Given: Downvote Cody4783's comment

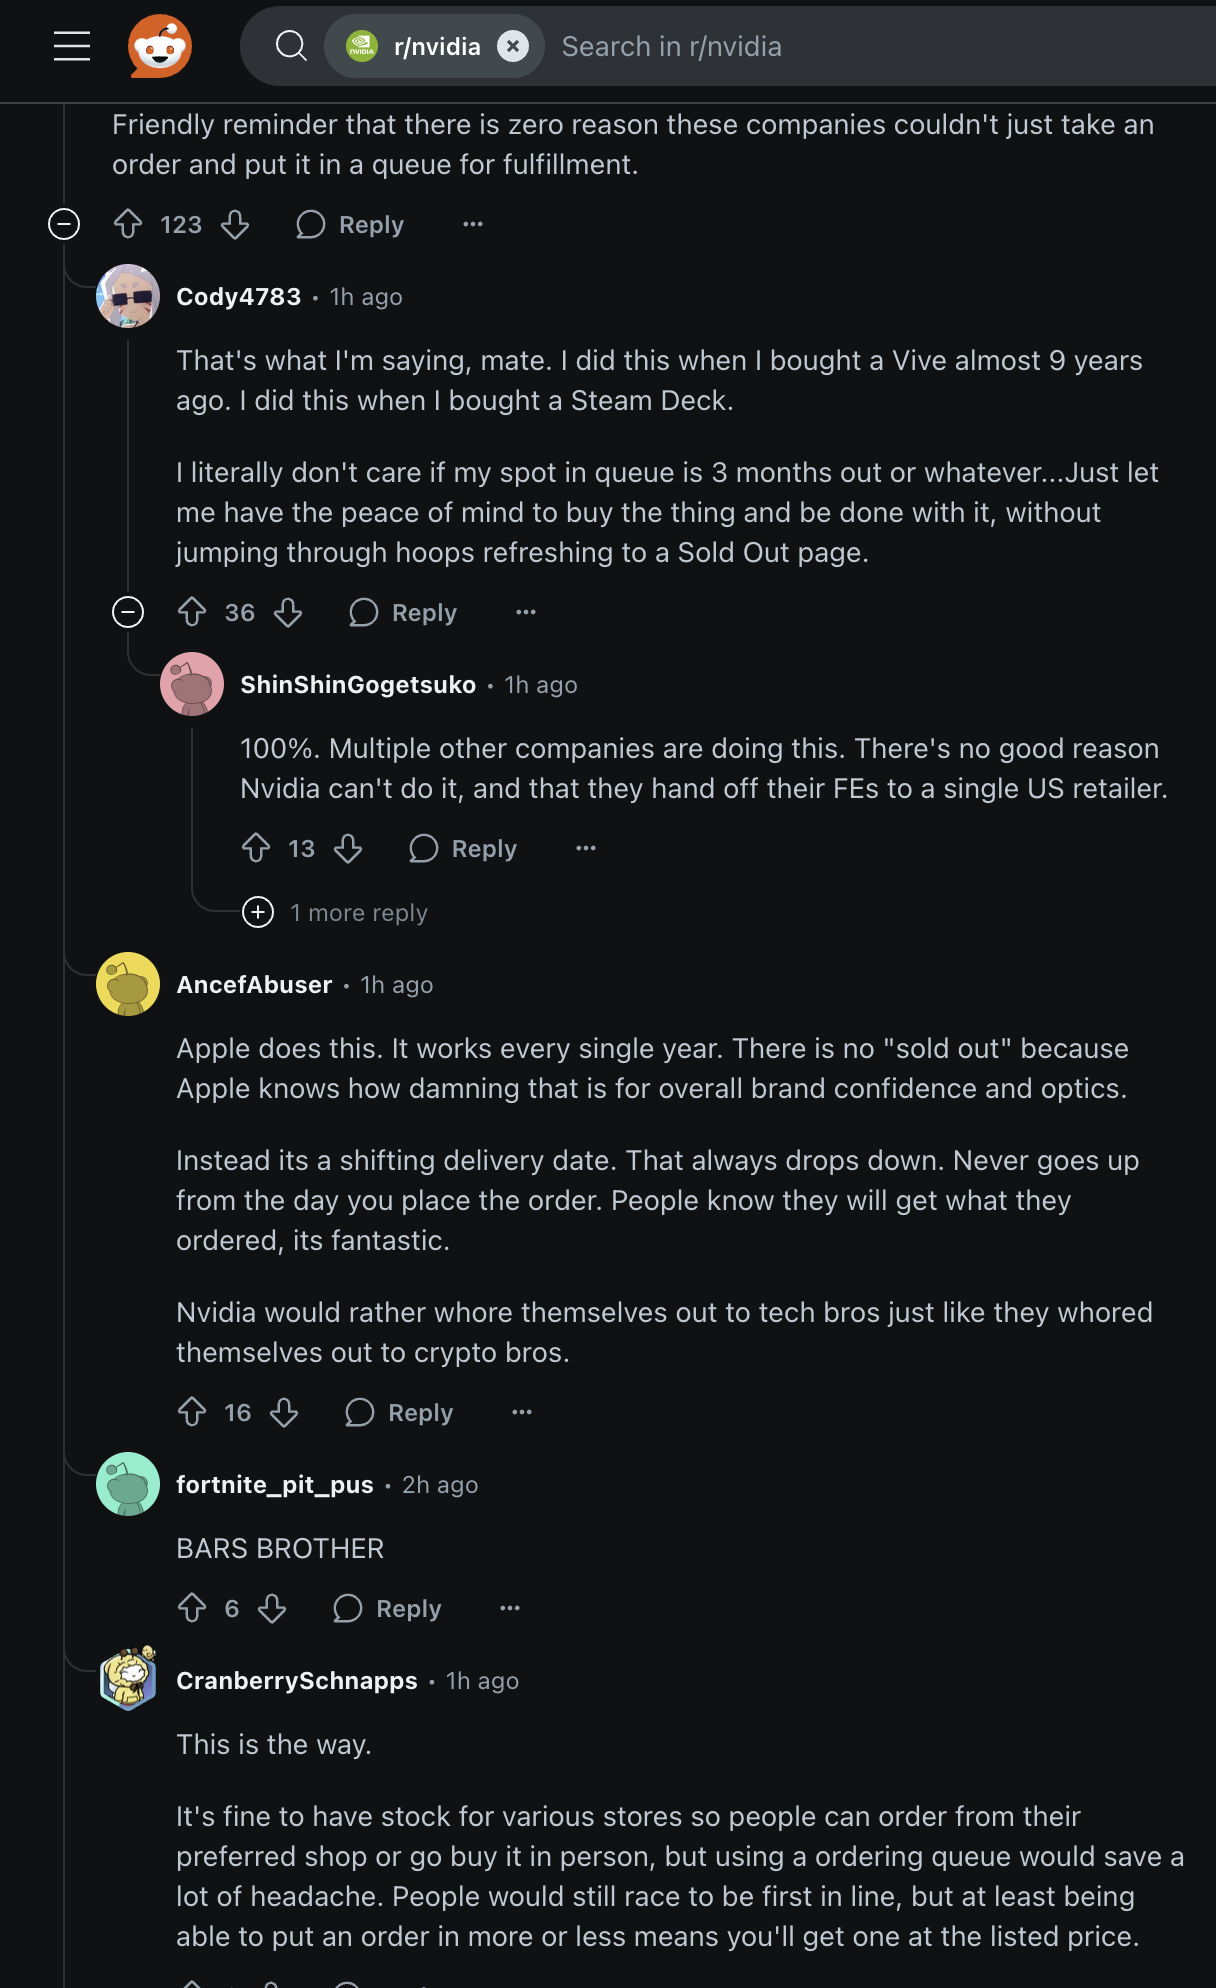Looking at the screenshot, I should (x=288, y=612).
